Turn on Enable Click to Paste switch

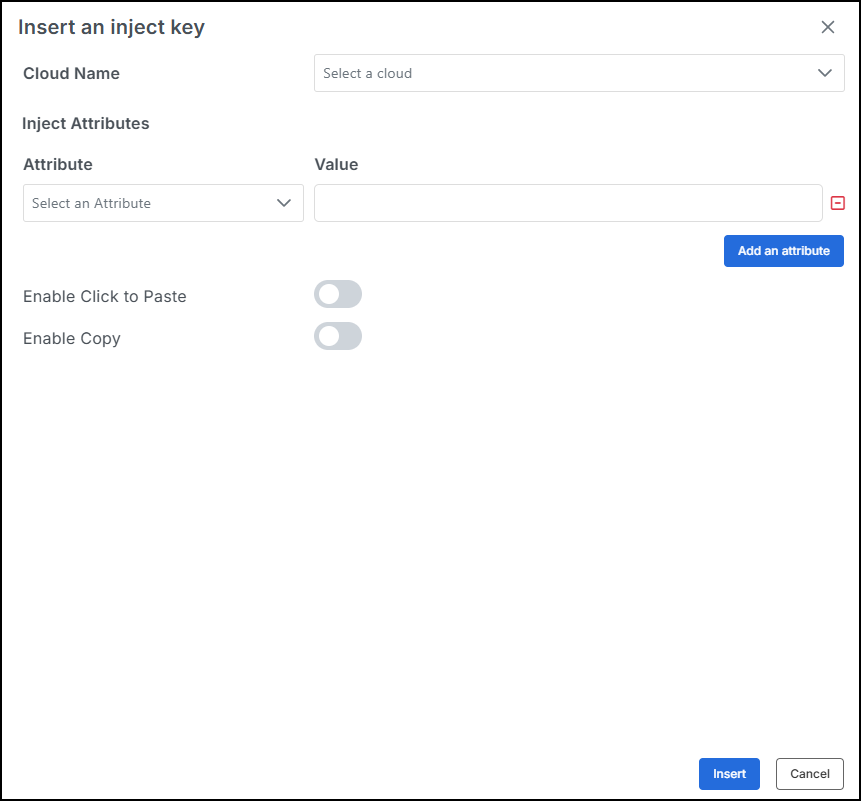click(x=338, y=294)
